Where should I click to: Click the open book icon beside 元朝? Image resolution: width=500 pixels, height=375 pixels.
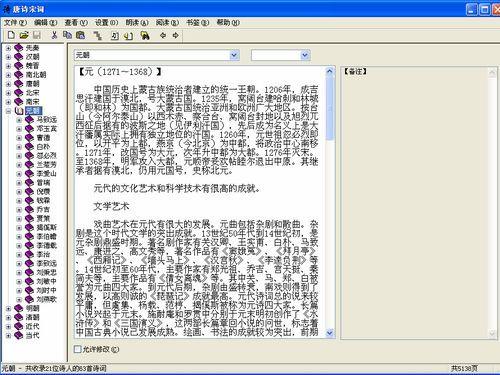tap(19, 111)
